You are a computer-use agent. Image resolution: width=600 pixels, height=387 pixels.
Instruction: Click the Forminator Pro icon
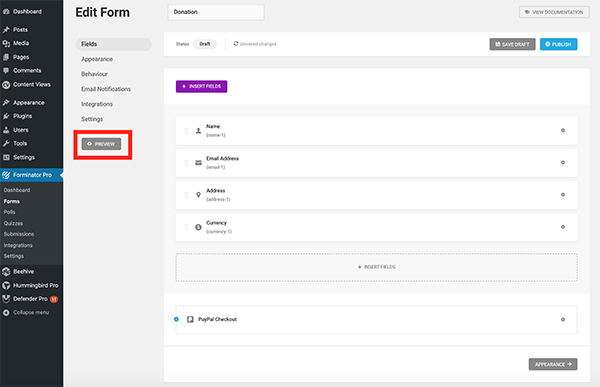point(6,175)
